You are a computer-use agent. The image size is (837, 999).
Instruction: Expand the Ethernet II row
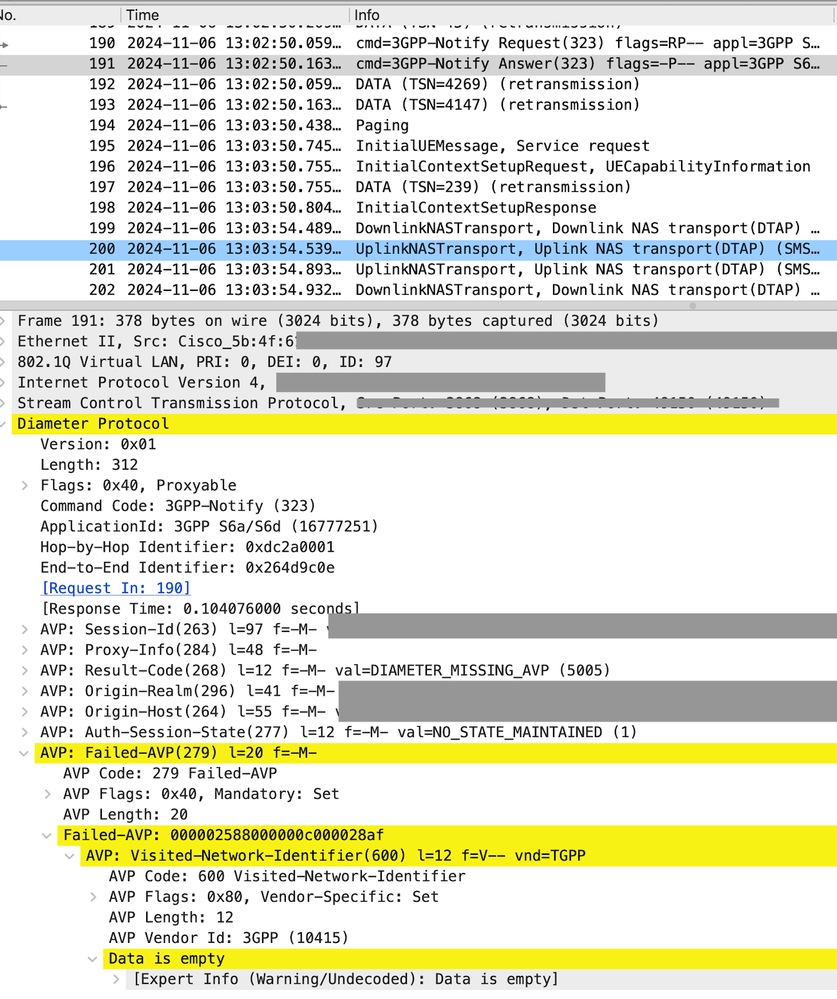3,341
